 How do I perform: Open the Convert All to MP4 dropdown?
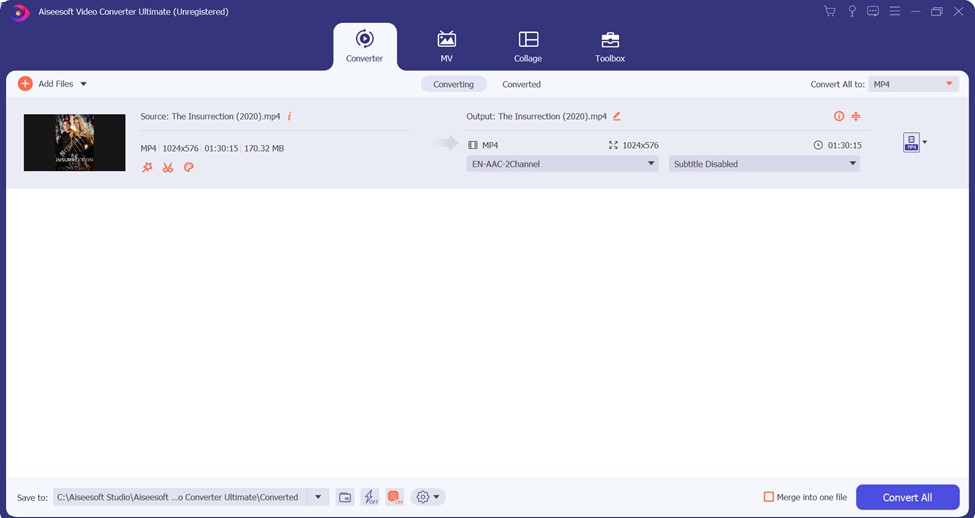(913, 84)
